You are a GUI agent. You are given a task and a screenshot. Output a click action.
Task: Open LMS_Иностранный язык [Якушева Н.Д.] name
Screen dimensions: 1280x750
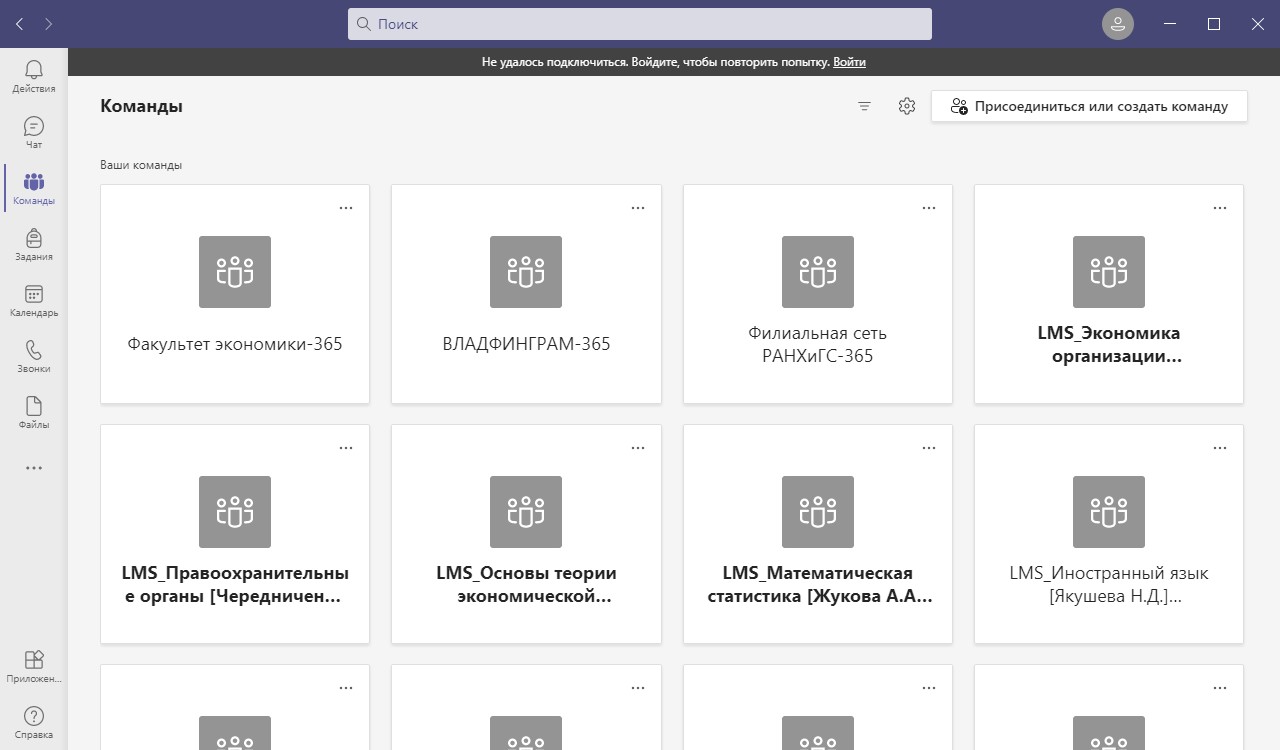tap(1109, 585)
